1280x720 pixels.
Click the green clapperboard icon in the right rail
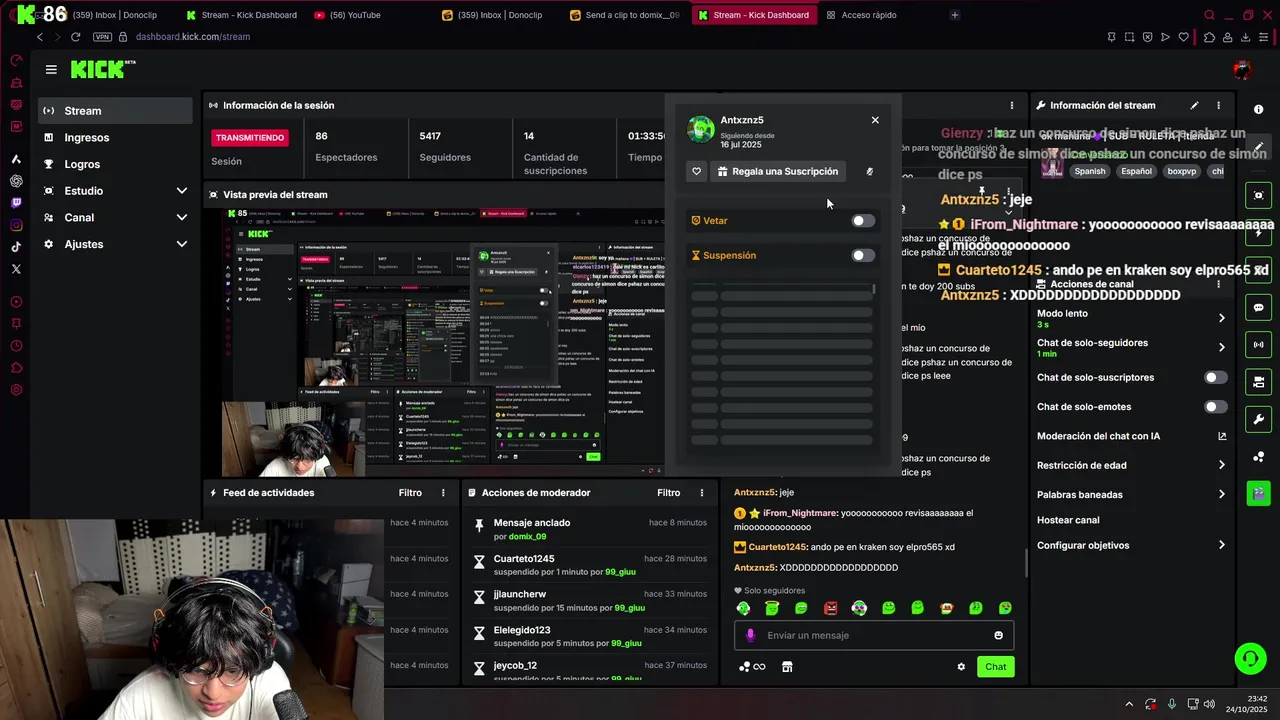click(x=1258, y=494)
